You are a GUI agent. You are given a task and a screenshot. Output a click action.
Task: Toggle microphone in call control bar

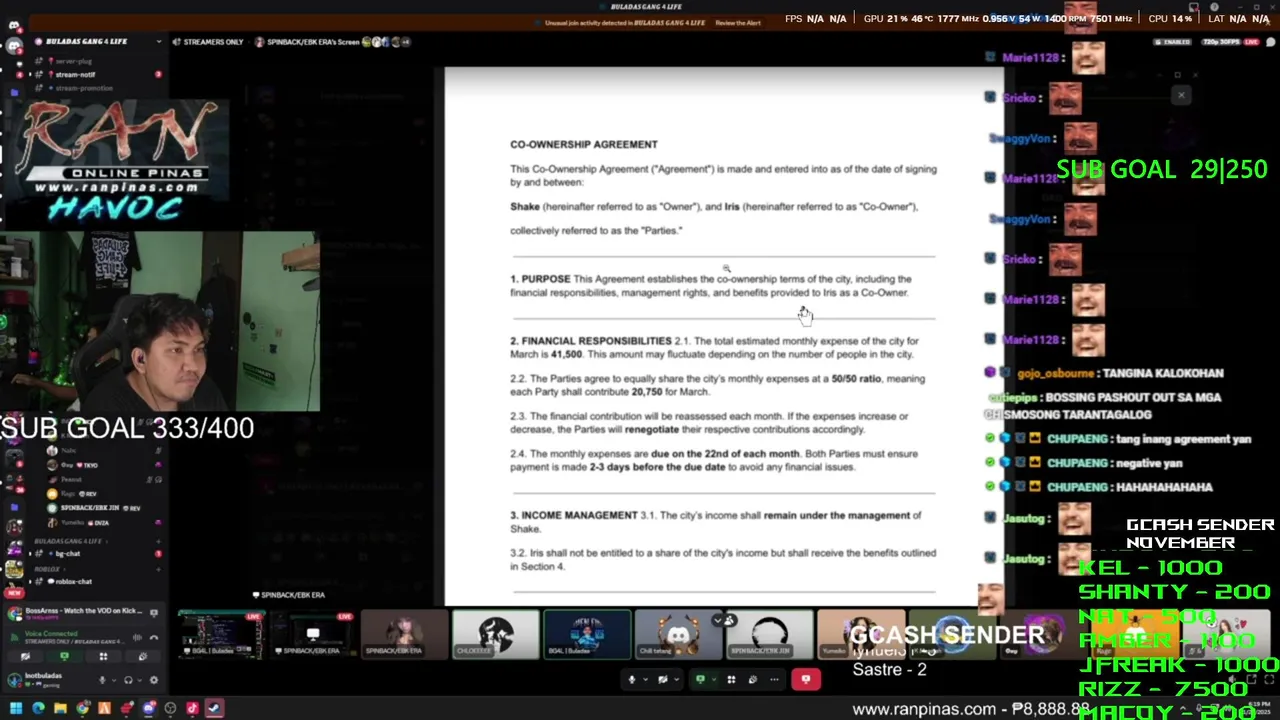(632, 680)
